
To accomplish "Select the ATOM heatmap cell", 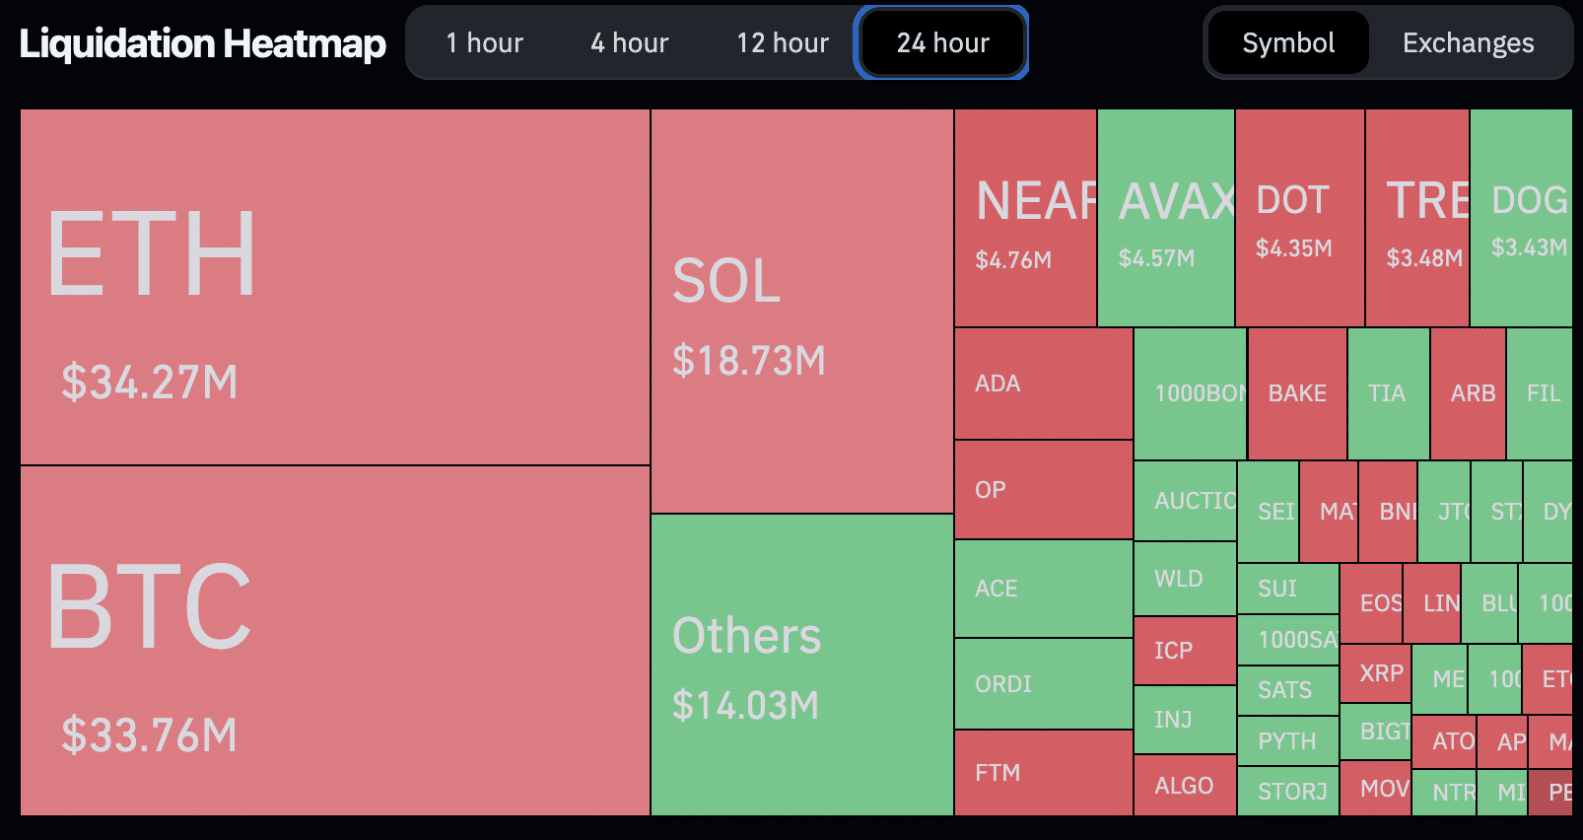I will click(x=1444, y=742).
